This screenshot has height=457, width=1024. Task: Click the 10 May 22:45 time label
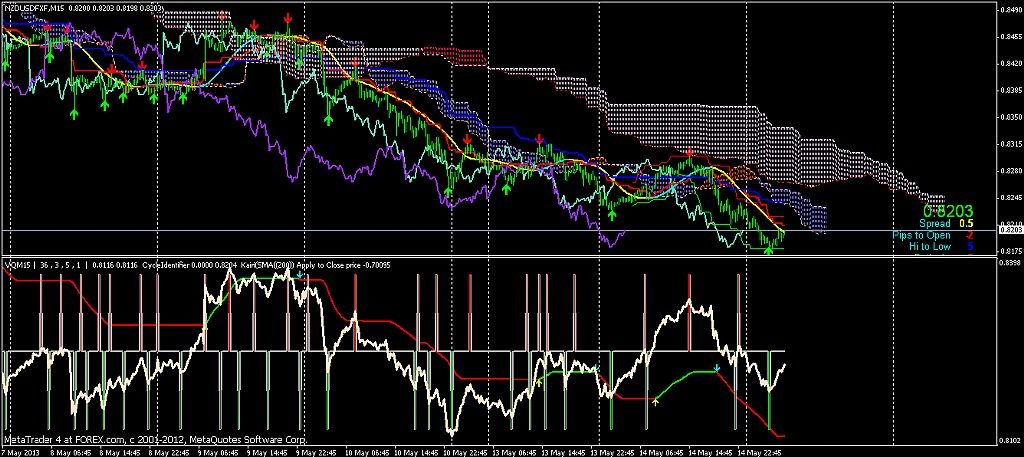pos(466,452)
